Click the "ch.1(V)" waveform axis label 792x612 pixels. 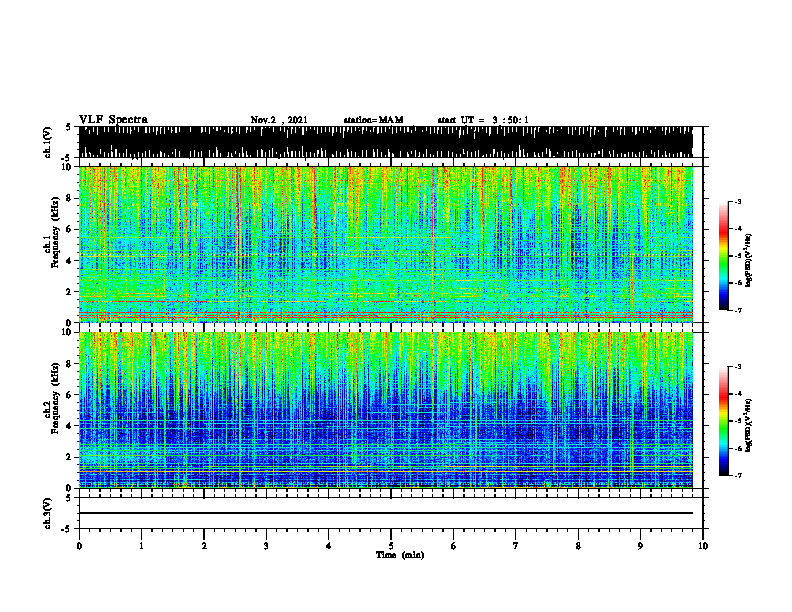(48, 142)
